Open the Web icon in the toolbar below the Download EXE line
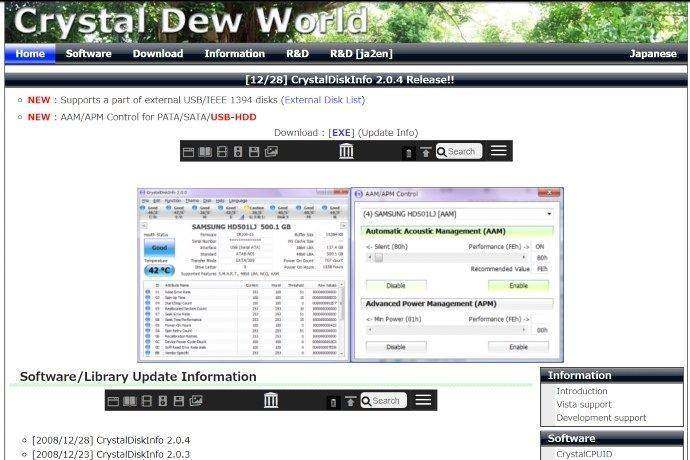This screenshot has width=690, height=460. point(188,152)
